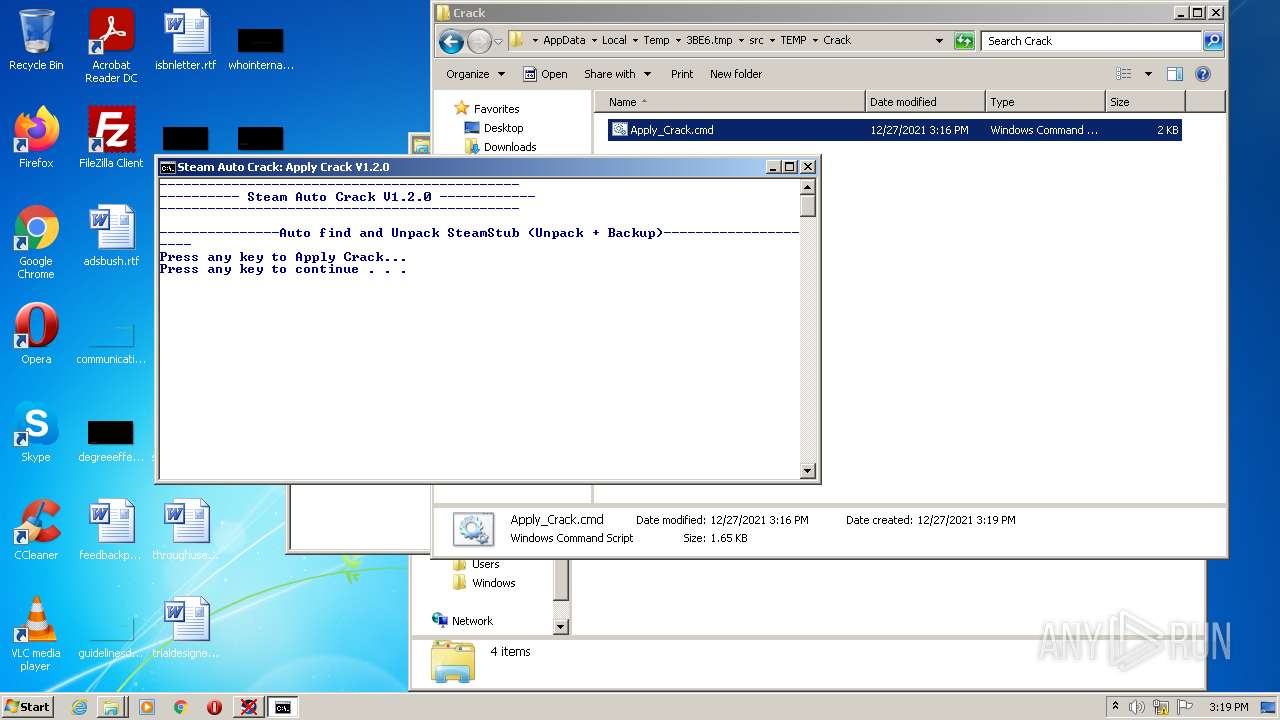Expand the address bar history dropdown
This screenshot has width=1280, height=720.
[x=939, y=41]
